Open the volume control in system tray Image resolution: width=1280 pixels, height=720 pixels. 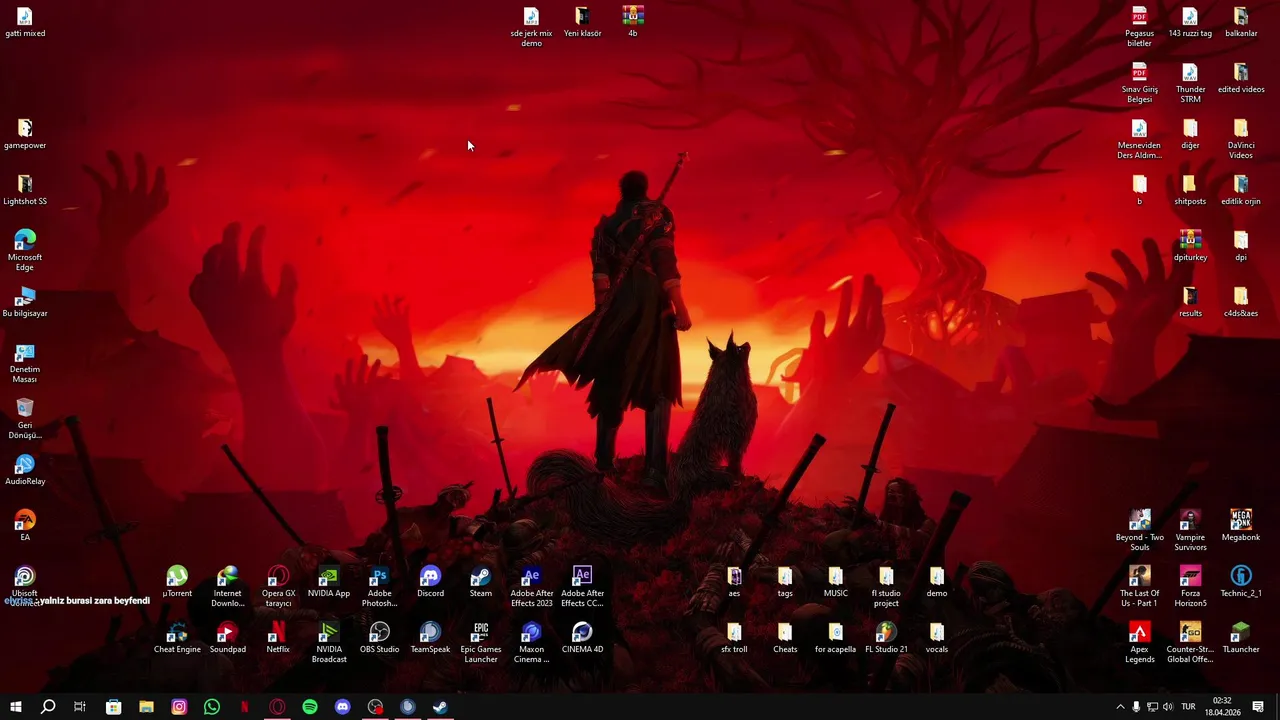1168,707
